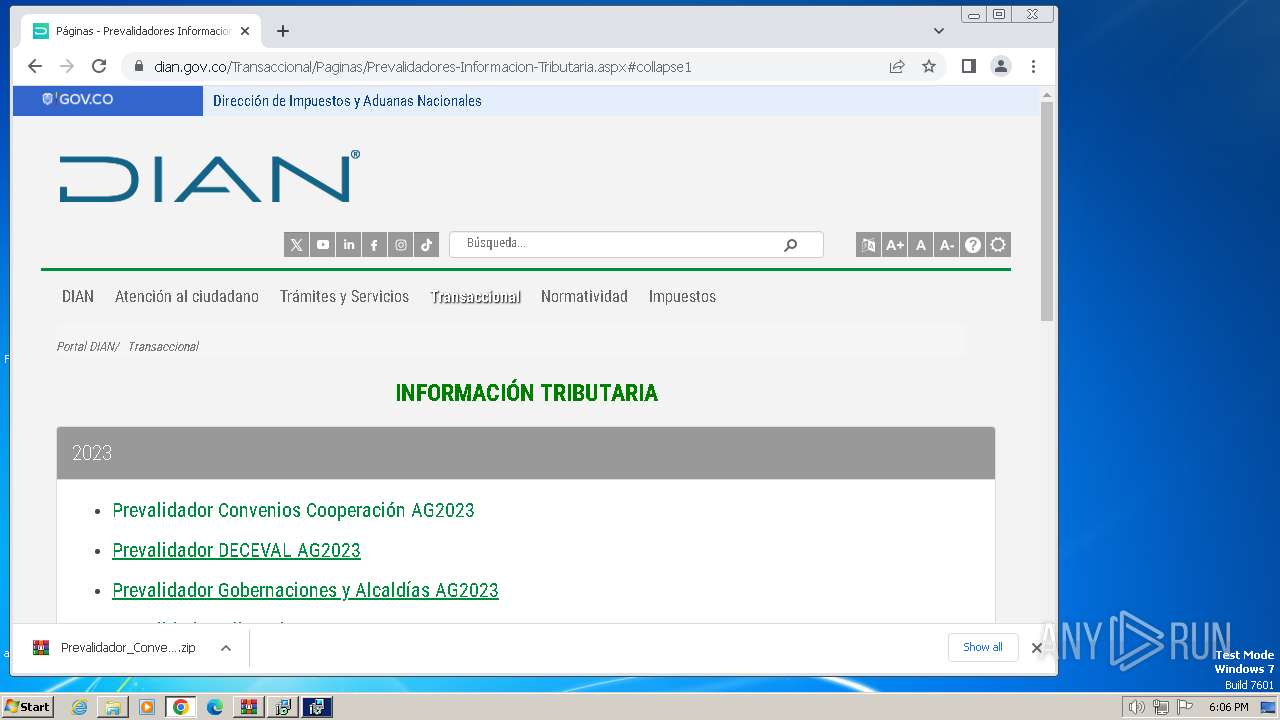The width and height of the screenshot is (1280, 720).
Task: Click Show all downloads
Action: [983, 647]
